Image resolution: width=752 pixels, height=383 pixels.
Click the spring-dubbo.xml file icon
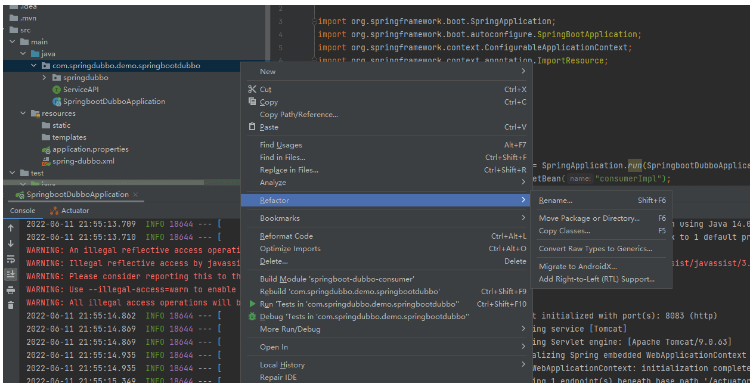tap(46, 162)
